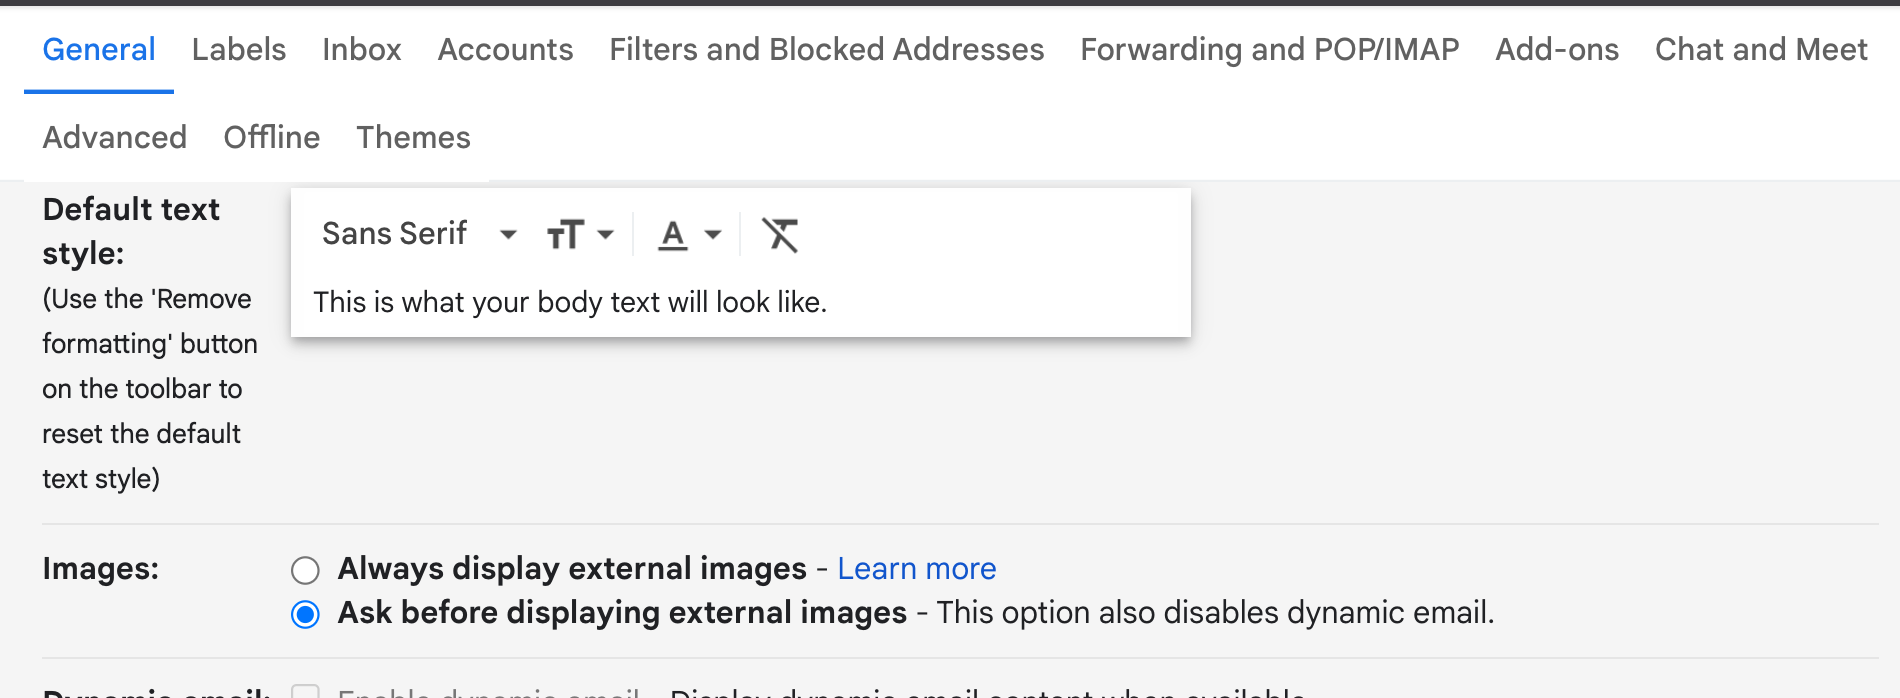Click the Learn more link
The image size is (1900, 698).
(917, 568)
